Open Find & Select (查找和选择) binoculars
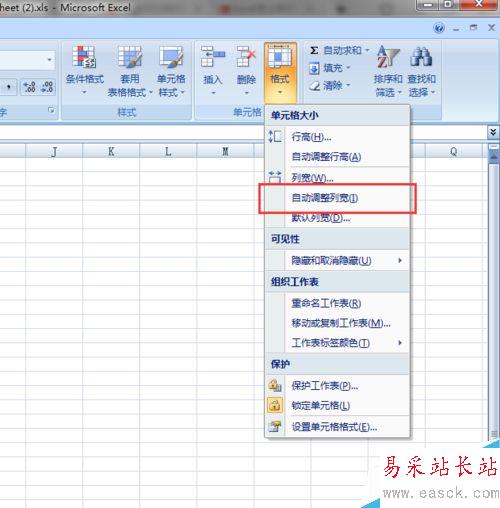The height and width of the screenshot is (508, 500). coord(421,71)
